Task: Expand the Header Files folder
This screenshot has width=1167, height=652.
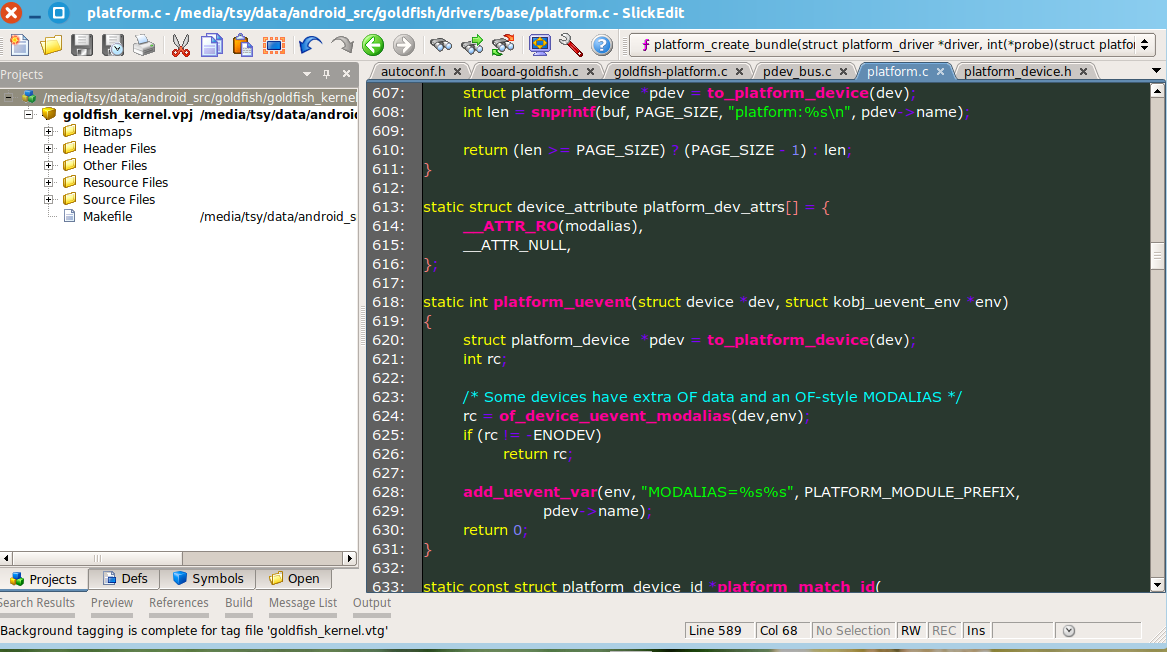Action: pyautogui.click(x=48, y=148)
